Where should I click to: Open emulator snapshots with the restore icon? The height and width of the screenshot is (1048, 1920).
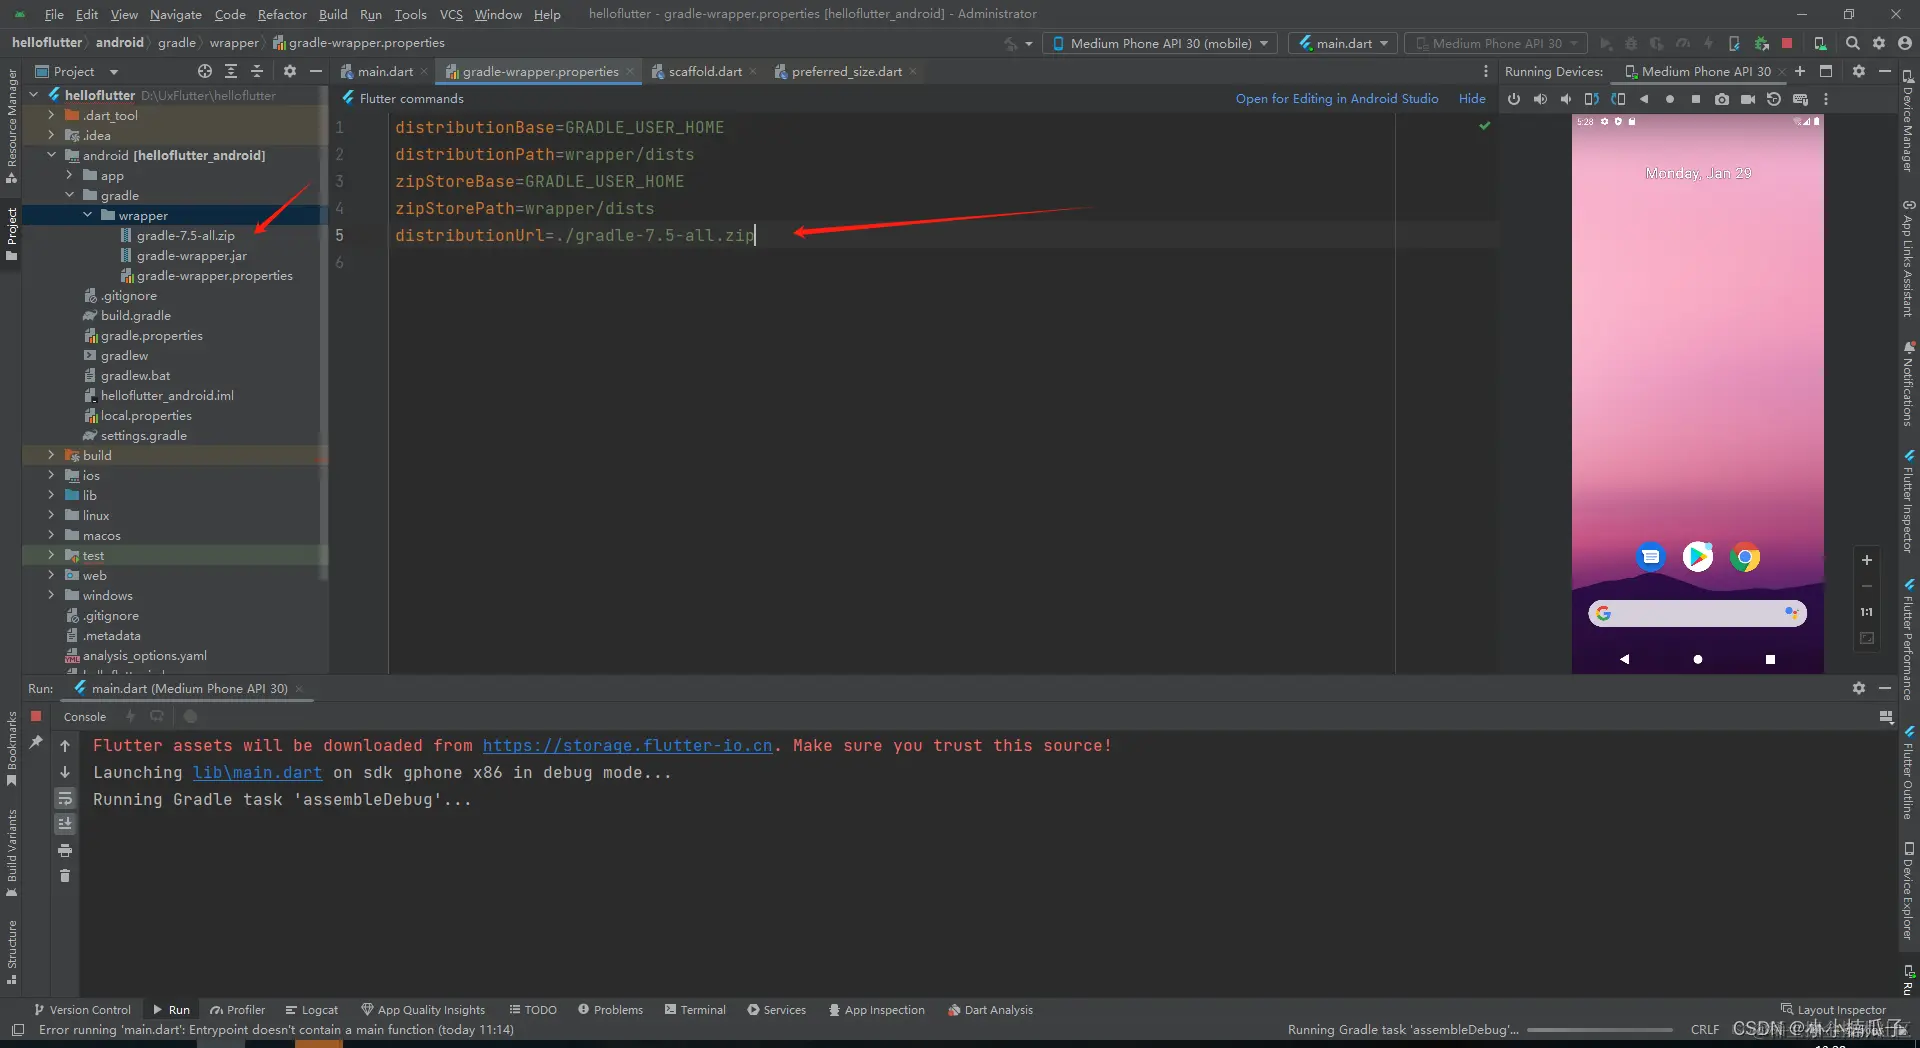1775,99
